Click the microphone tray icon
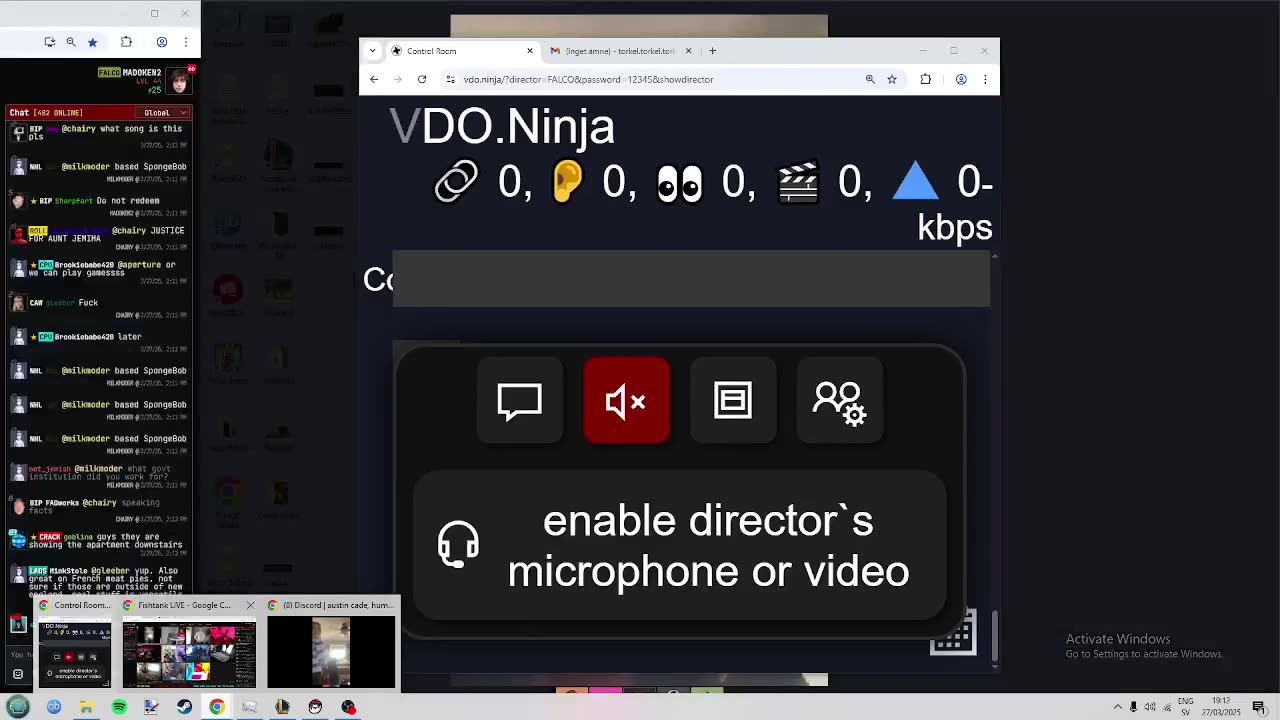This screenshot has width=1280, height=720. 1133,707
